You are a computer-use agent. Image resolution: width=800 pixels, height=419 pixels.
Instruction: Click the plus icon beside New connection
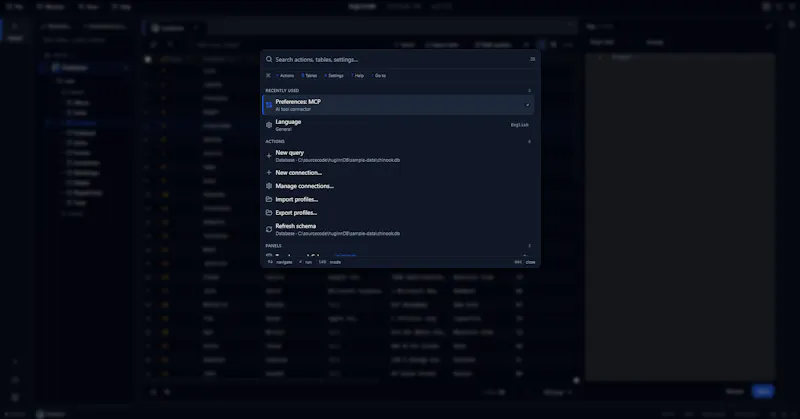click(x=269, y=172)
